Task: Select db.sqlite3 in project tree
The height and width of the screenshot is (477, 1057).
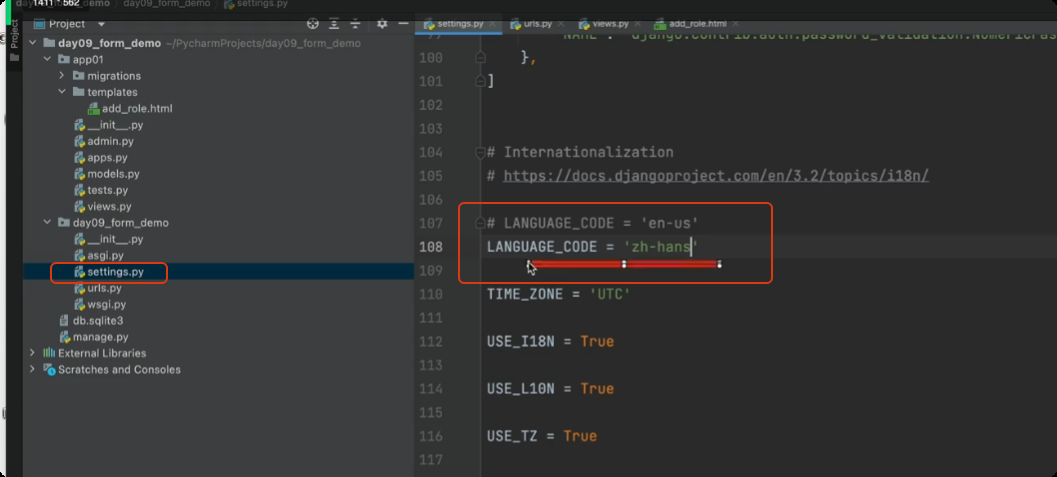Action: 91,321
